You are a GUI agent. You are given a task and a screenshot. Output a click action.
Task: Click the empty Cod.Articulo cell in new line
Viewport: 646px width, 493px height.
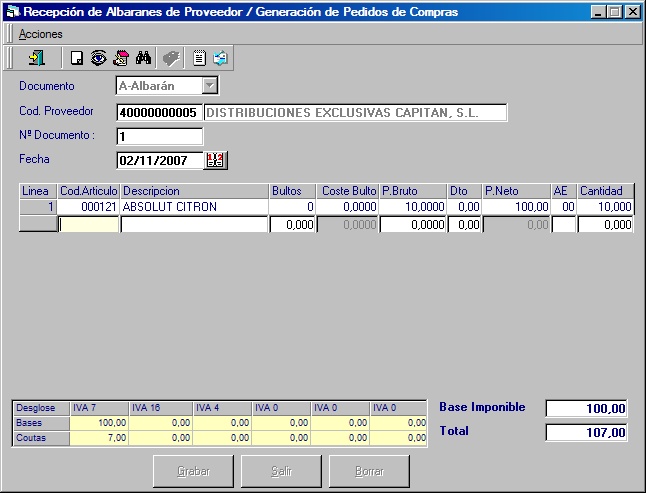click(89, 224)
